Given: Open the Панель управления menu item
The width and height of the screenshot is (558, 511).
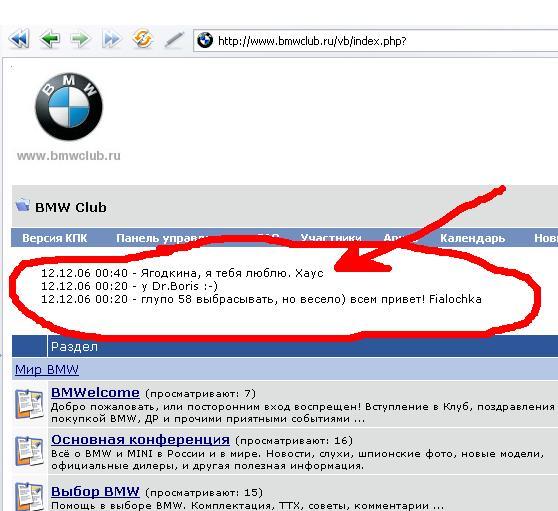Looking at the screenshot, I should [x=162, y=238].
